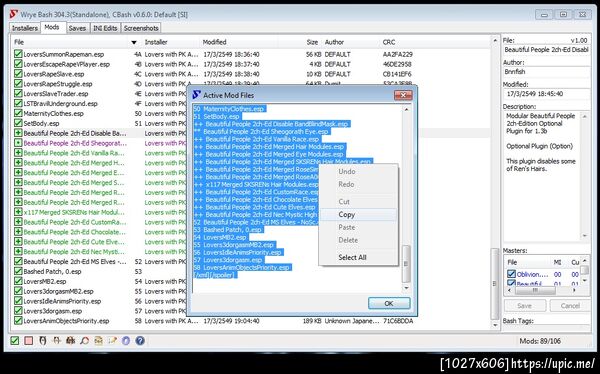Switch to the Screenshots tab
The width and height of the screenshot is (600, 374).
141,28
